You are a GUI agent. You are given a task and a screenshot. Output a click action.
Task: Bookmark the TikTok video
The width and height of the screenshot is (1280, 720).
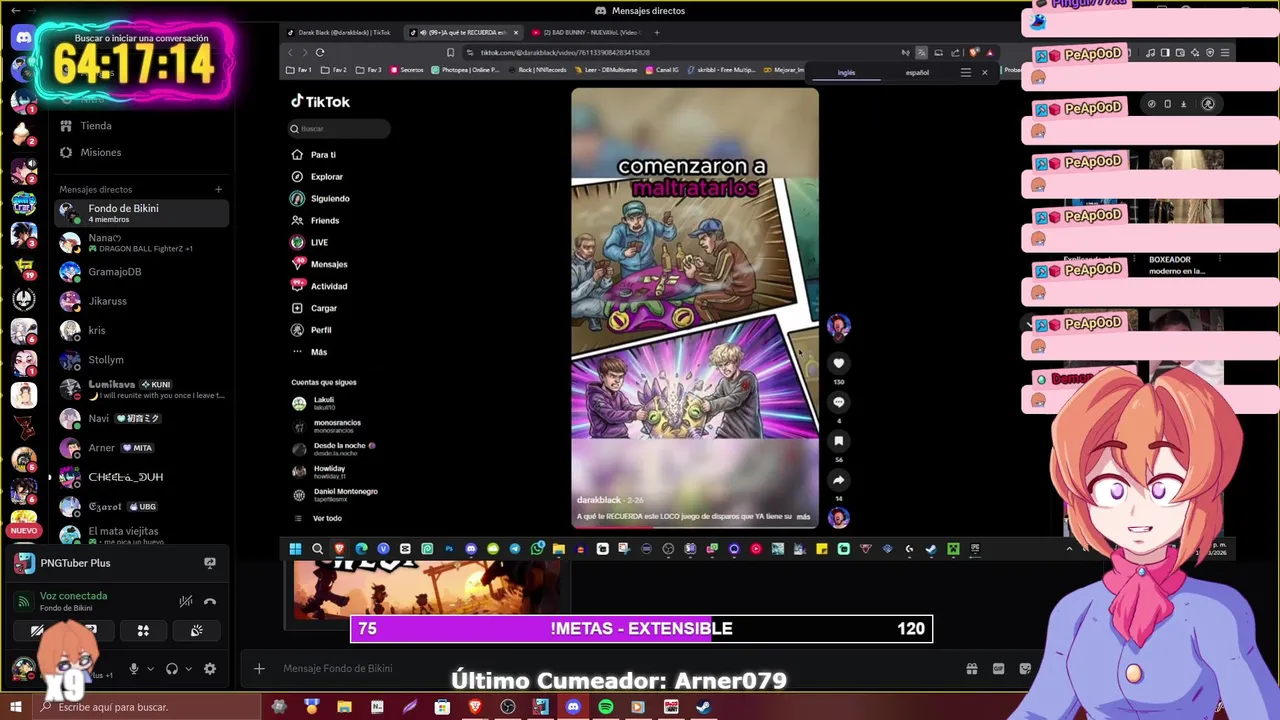[x=839, y=441]
